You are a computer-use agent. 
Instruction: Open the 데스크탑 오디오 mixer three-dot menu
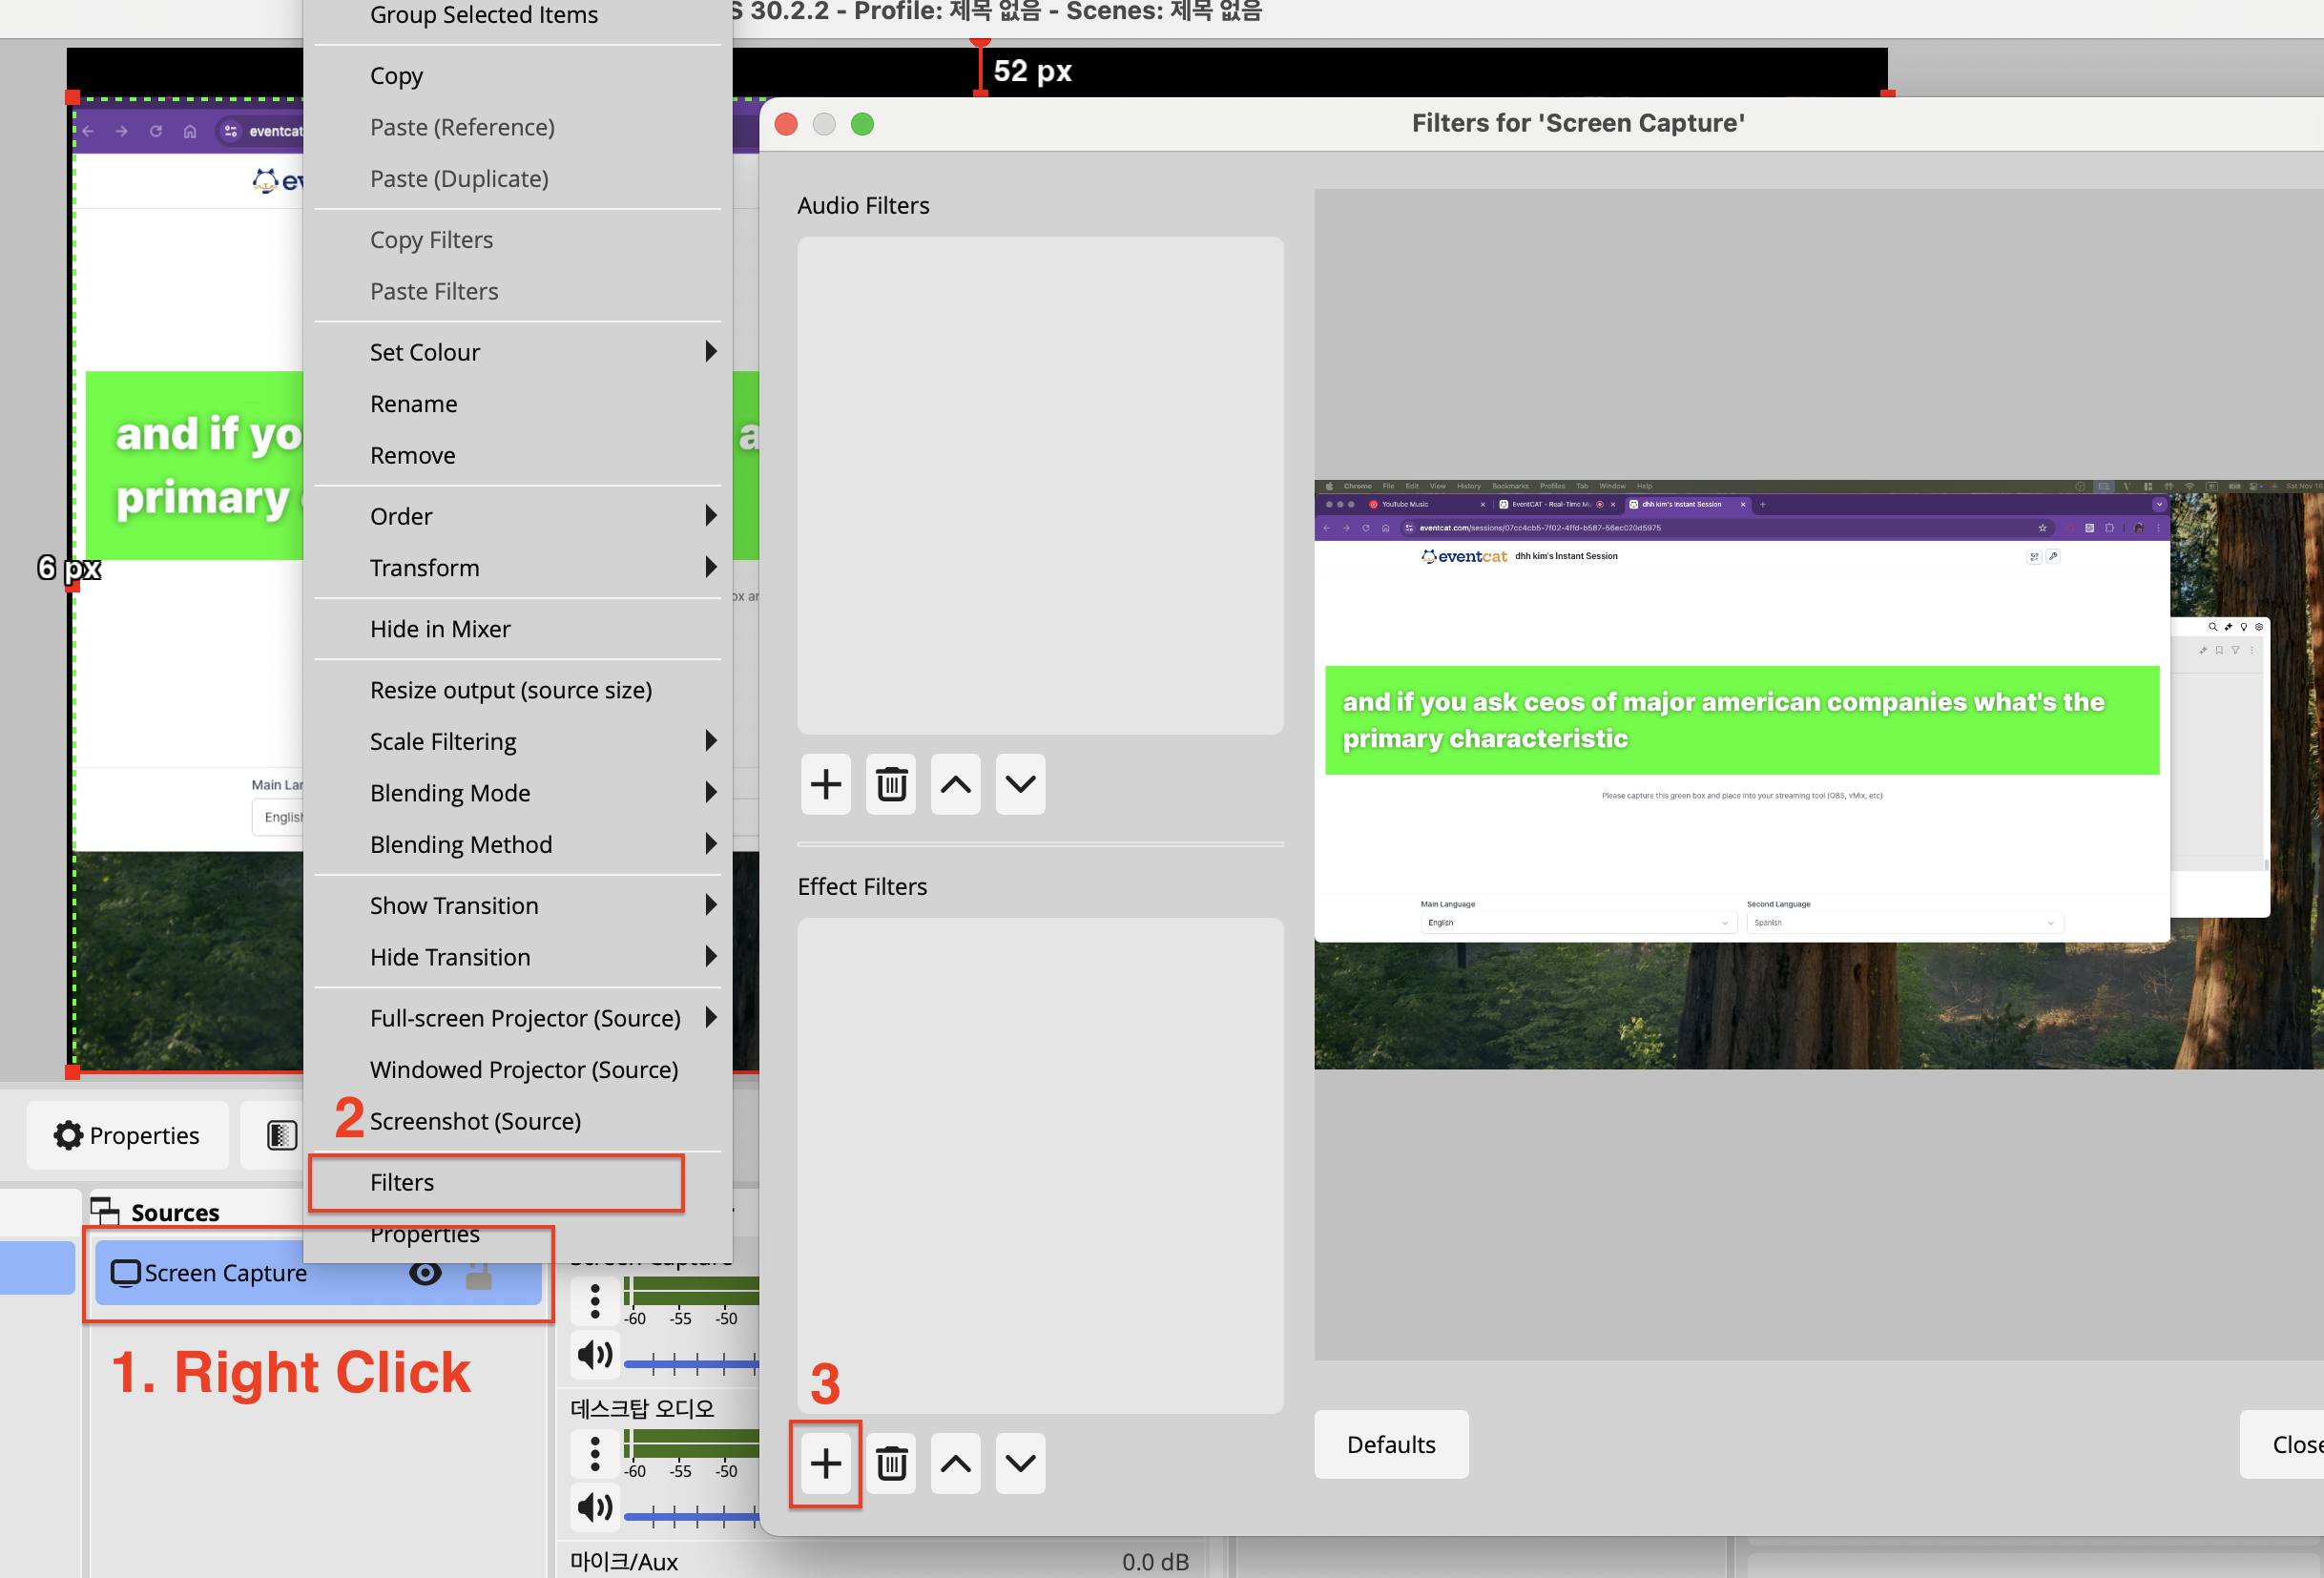click(x=595, y=1453)
